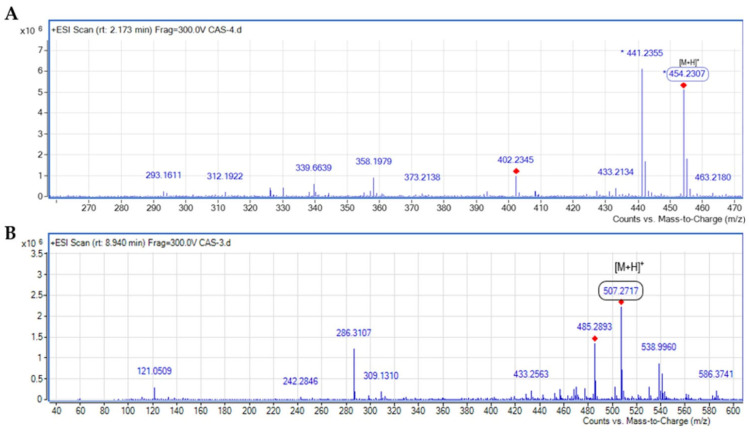Click the 586.3741 peak label

716,374
